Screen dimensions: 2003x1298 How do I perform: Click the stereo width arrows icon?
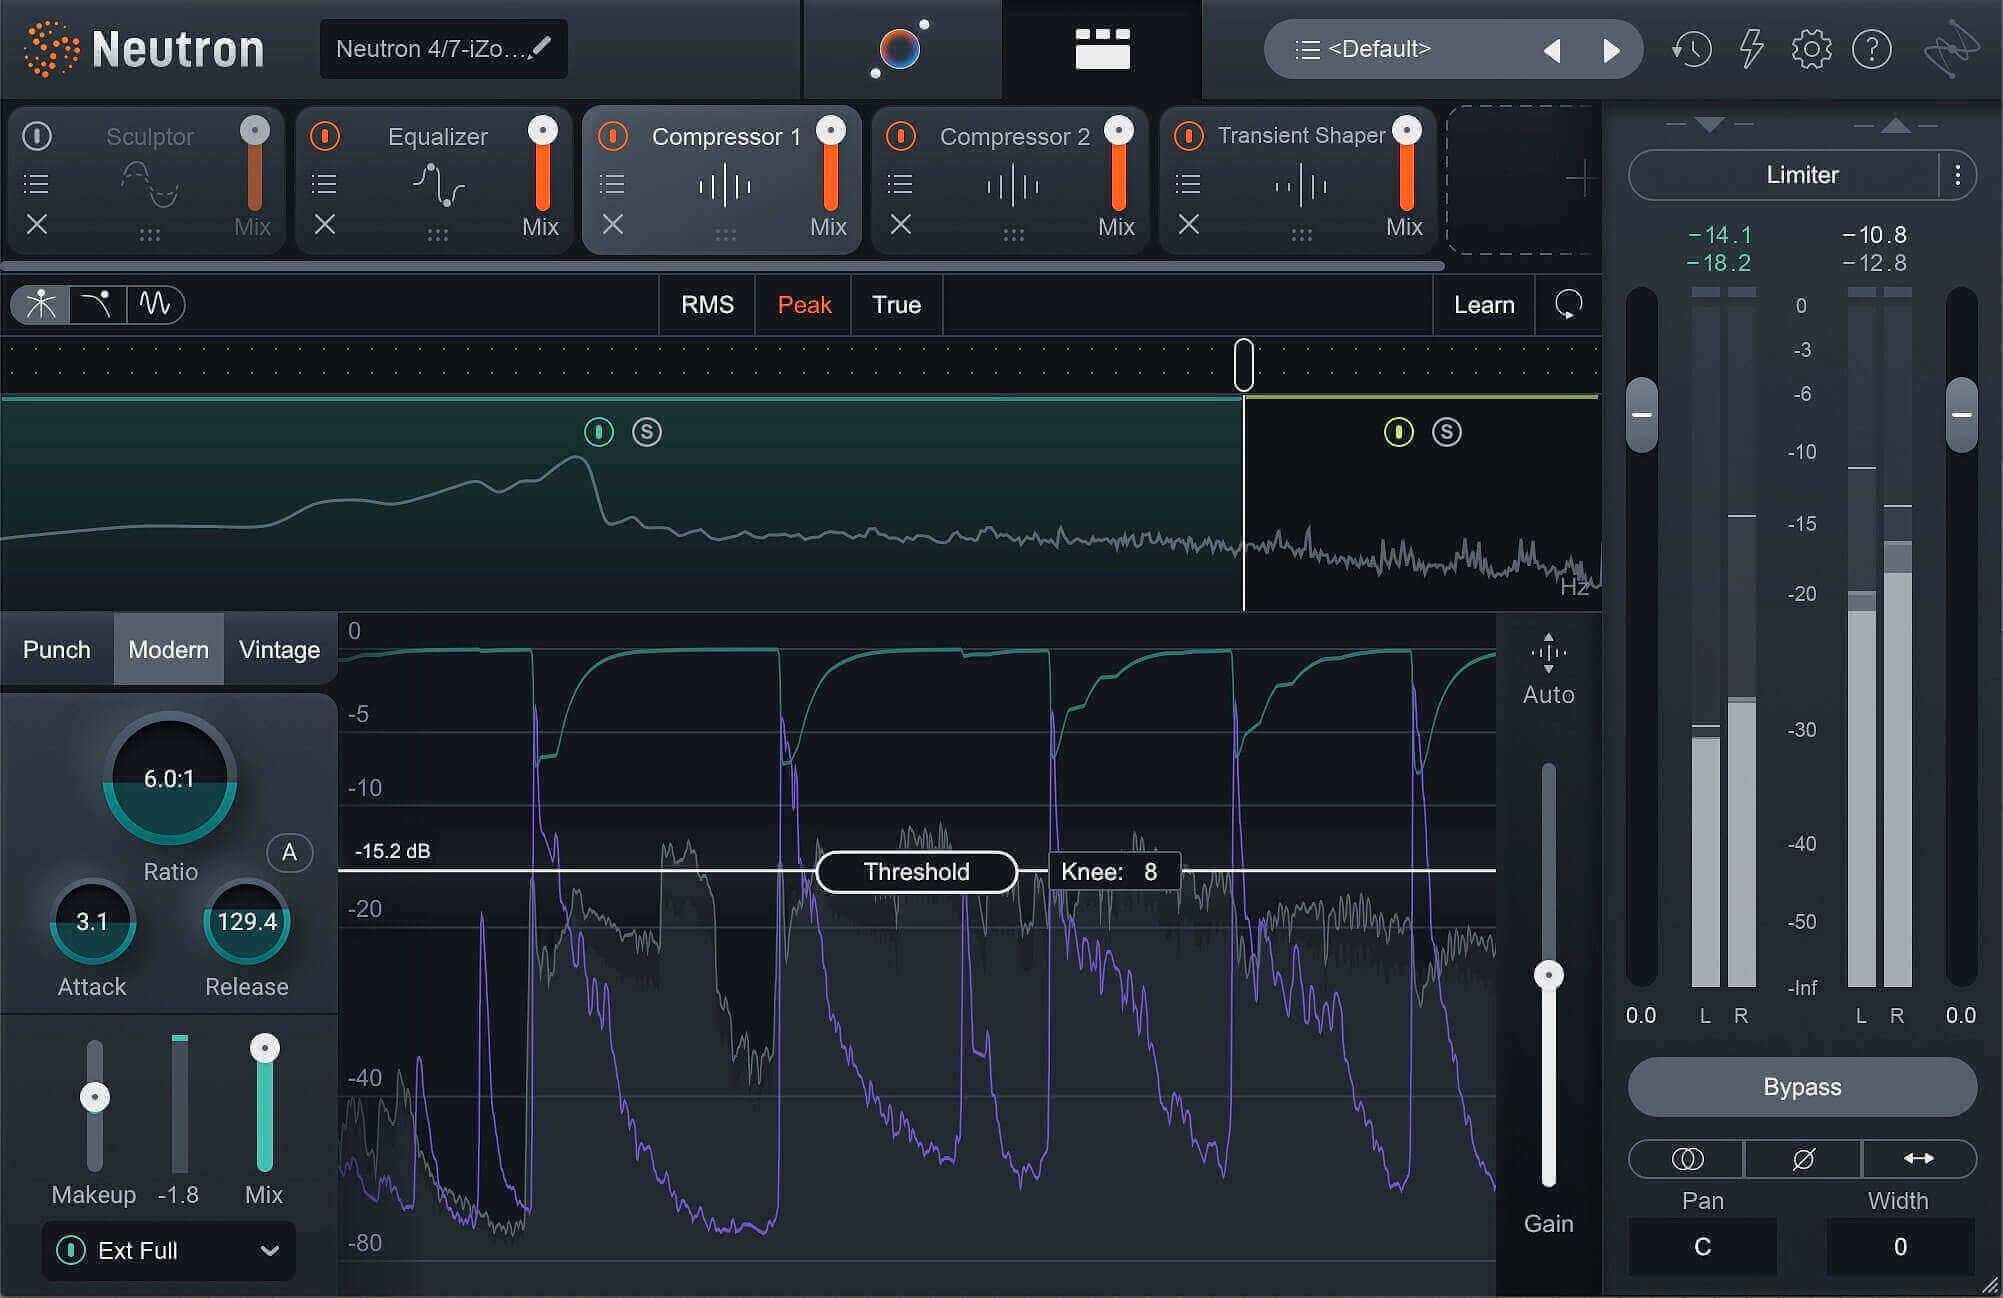coord(1918,1159)
